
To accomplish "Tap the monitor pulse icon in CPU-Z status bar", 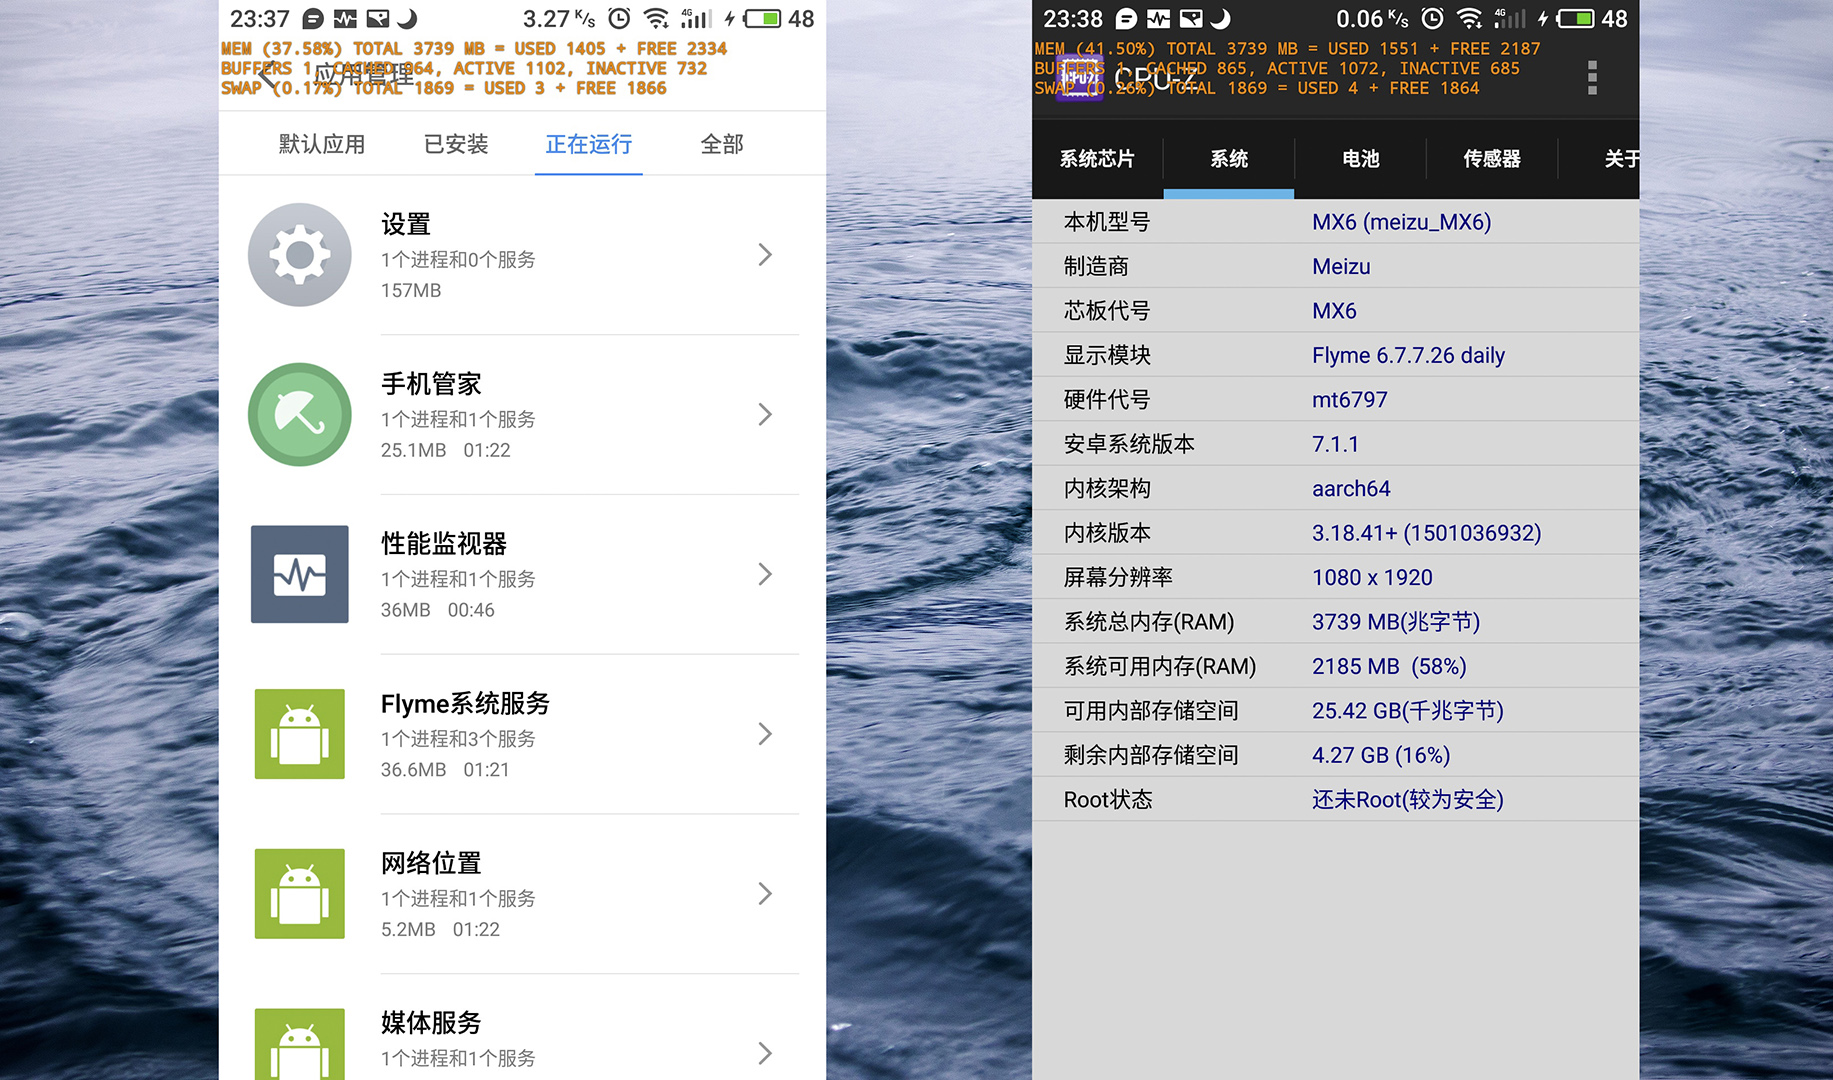I will (1158, 19).
